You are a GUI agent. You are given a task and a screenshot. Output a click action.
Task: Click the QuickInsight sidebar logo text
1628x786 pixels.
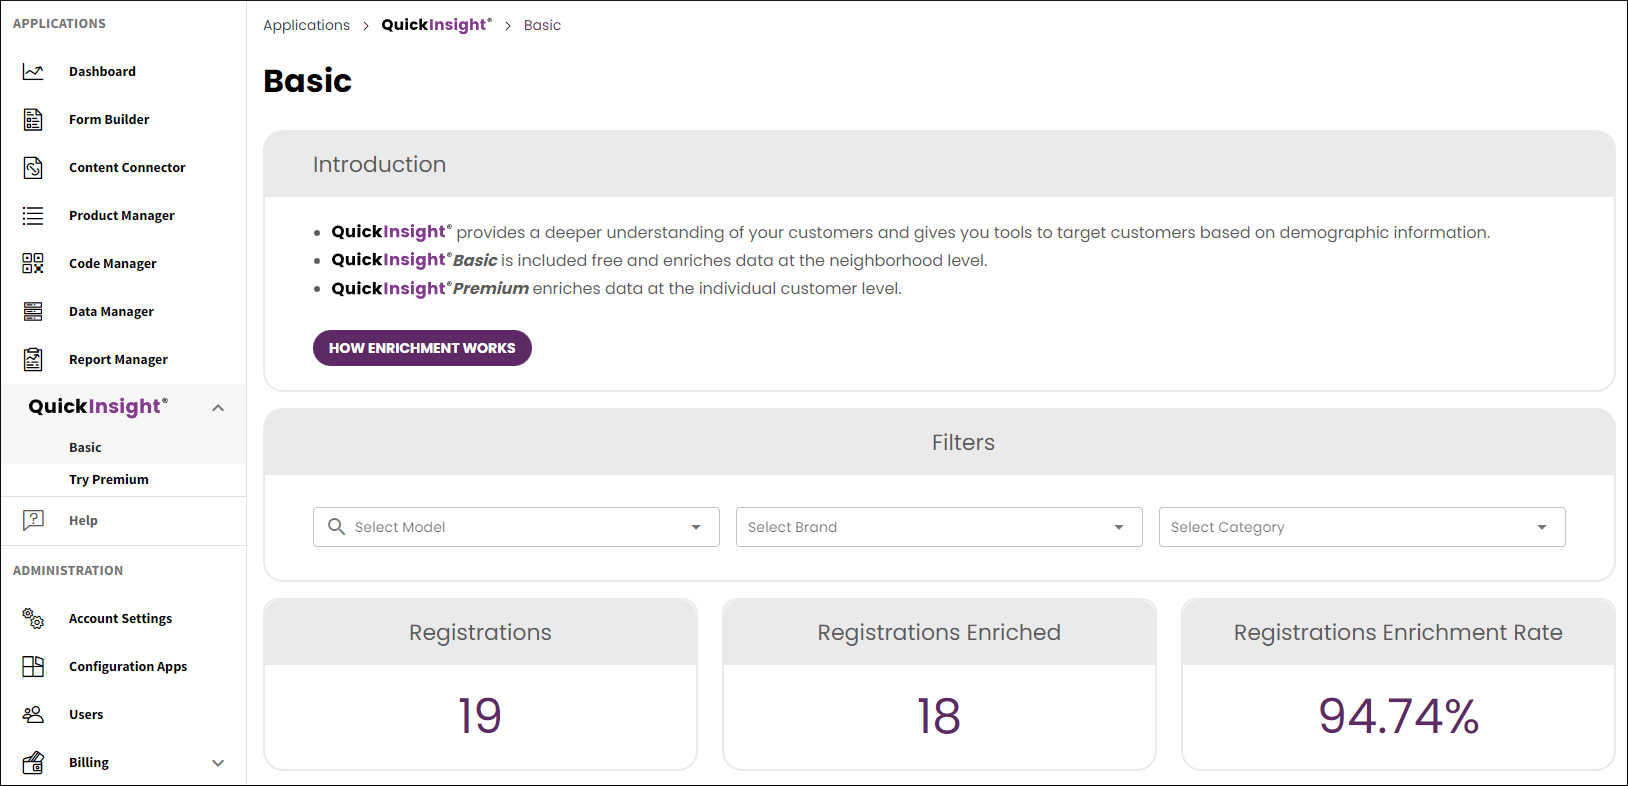point(98,407)
